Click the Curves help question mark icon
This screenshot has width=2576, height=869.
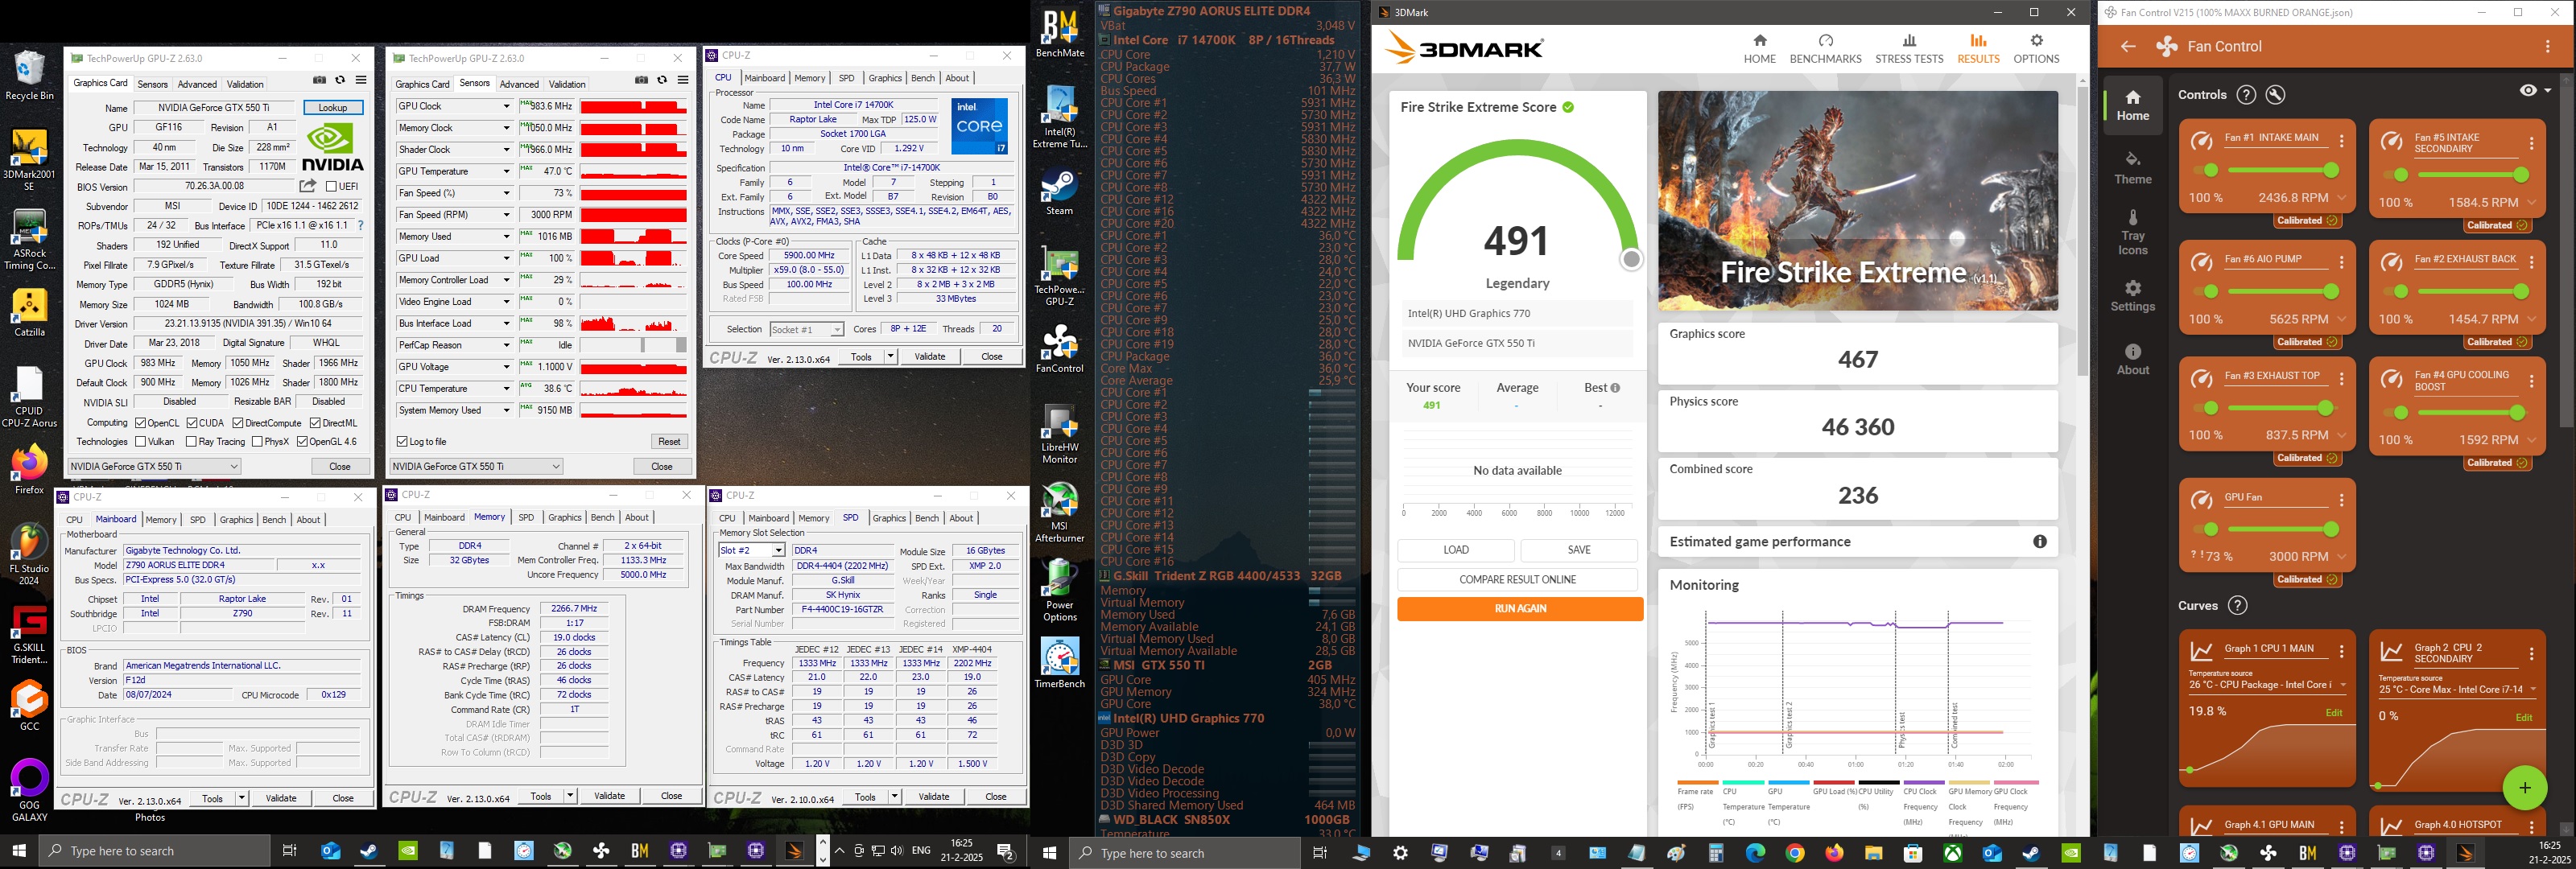click(2238, 606)
